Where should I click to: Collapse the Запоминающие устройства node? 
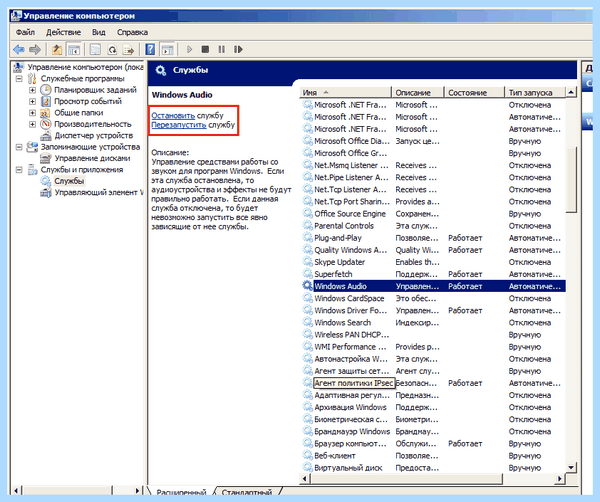click(19, 147)
